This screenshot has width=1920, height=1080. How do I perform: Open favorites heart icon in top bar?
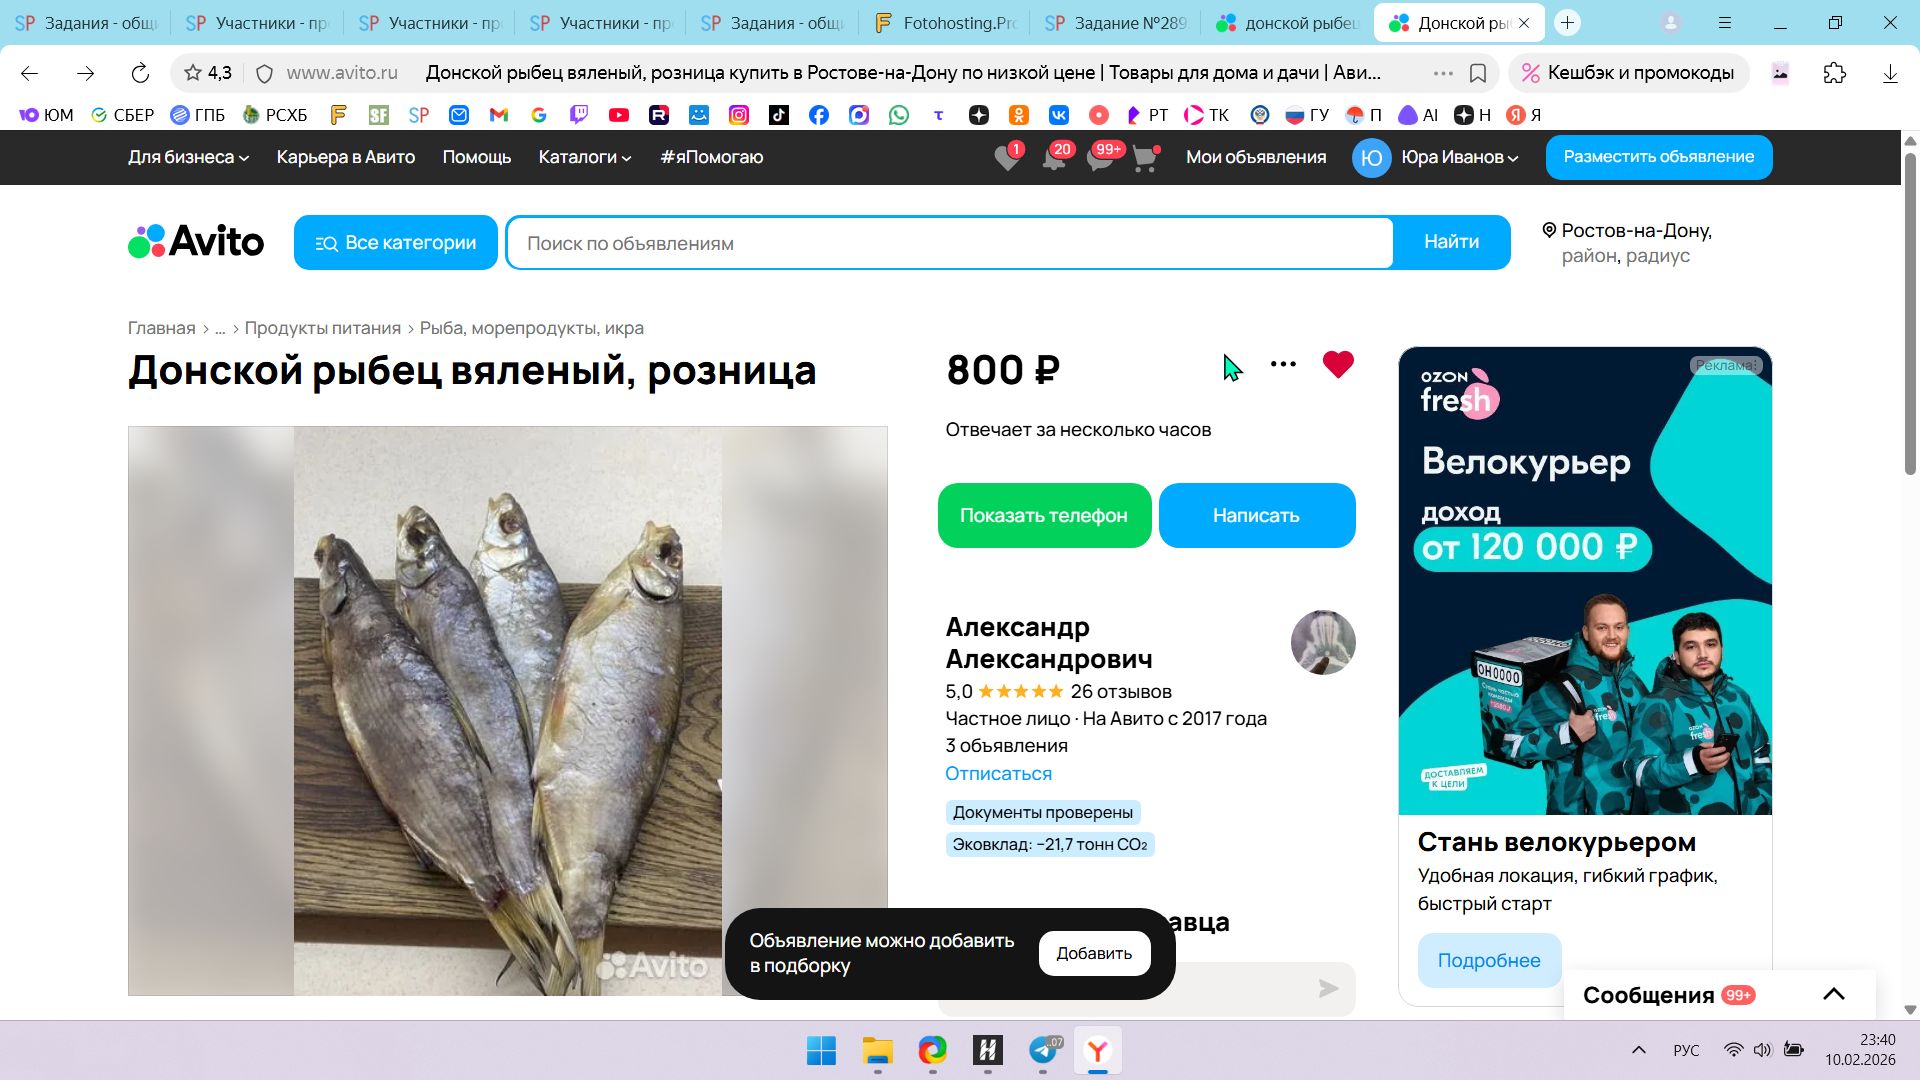(x=1007, y=158)
